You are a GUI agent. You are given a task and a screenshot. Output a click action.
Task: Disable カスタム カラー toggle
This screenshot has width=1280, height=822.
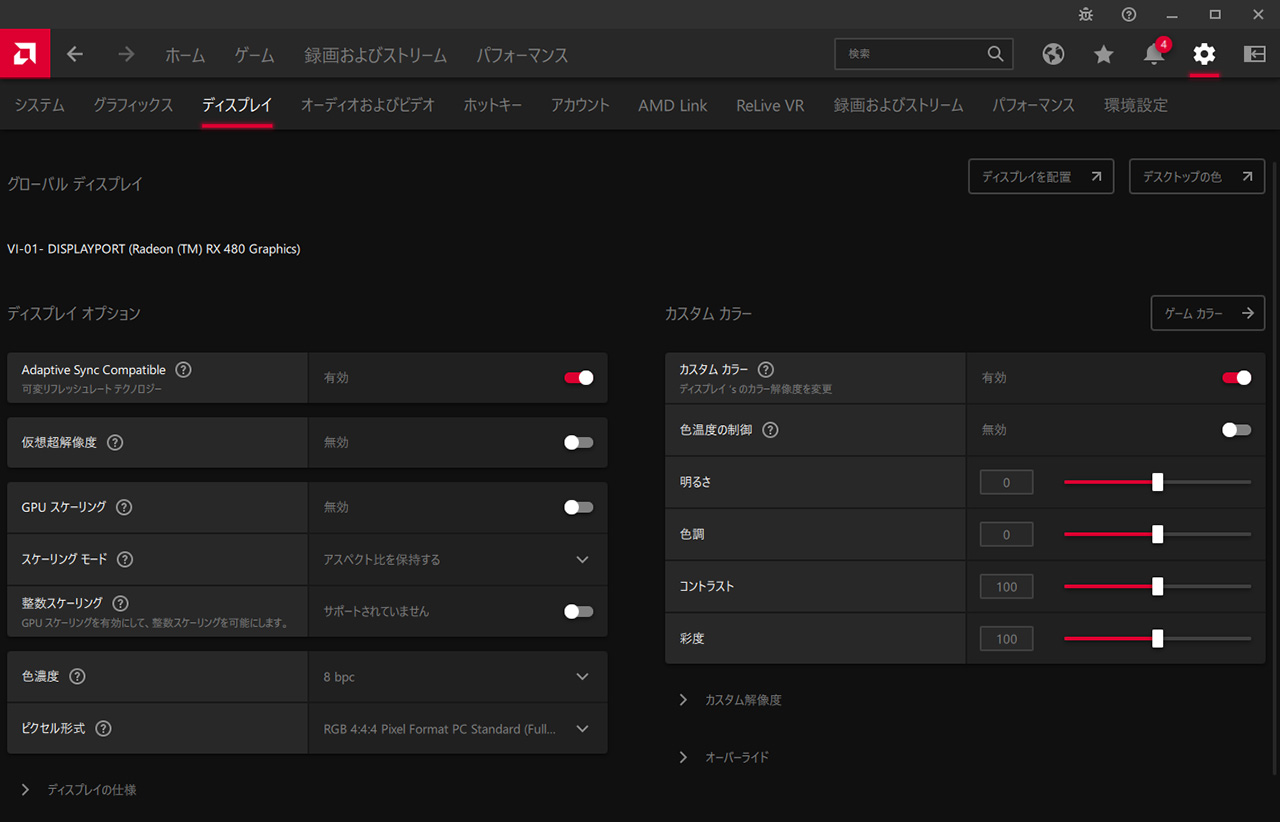coord(1237,378)
